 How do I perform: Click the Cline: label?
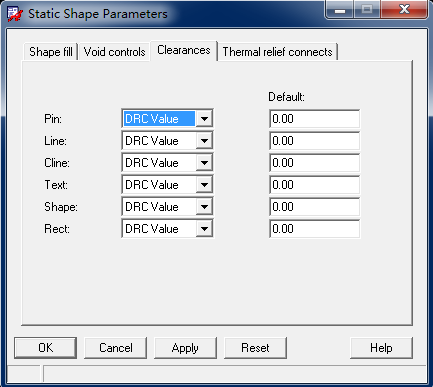click(x=57, y=163)
